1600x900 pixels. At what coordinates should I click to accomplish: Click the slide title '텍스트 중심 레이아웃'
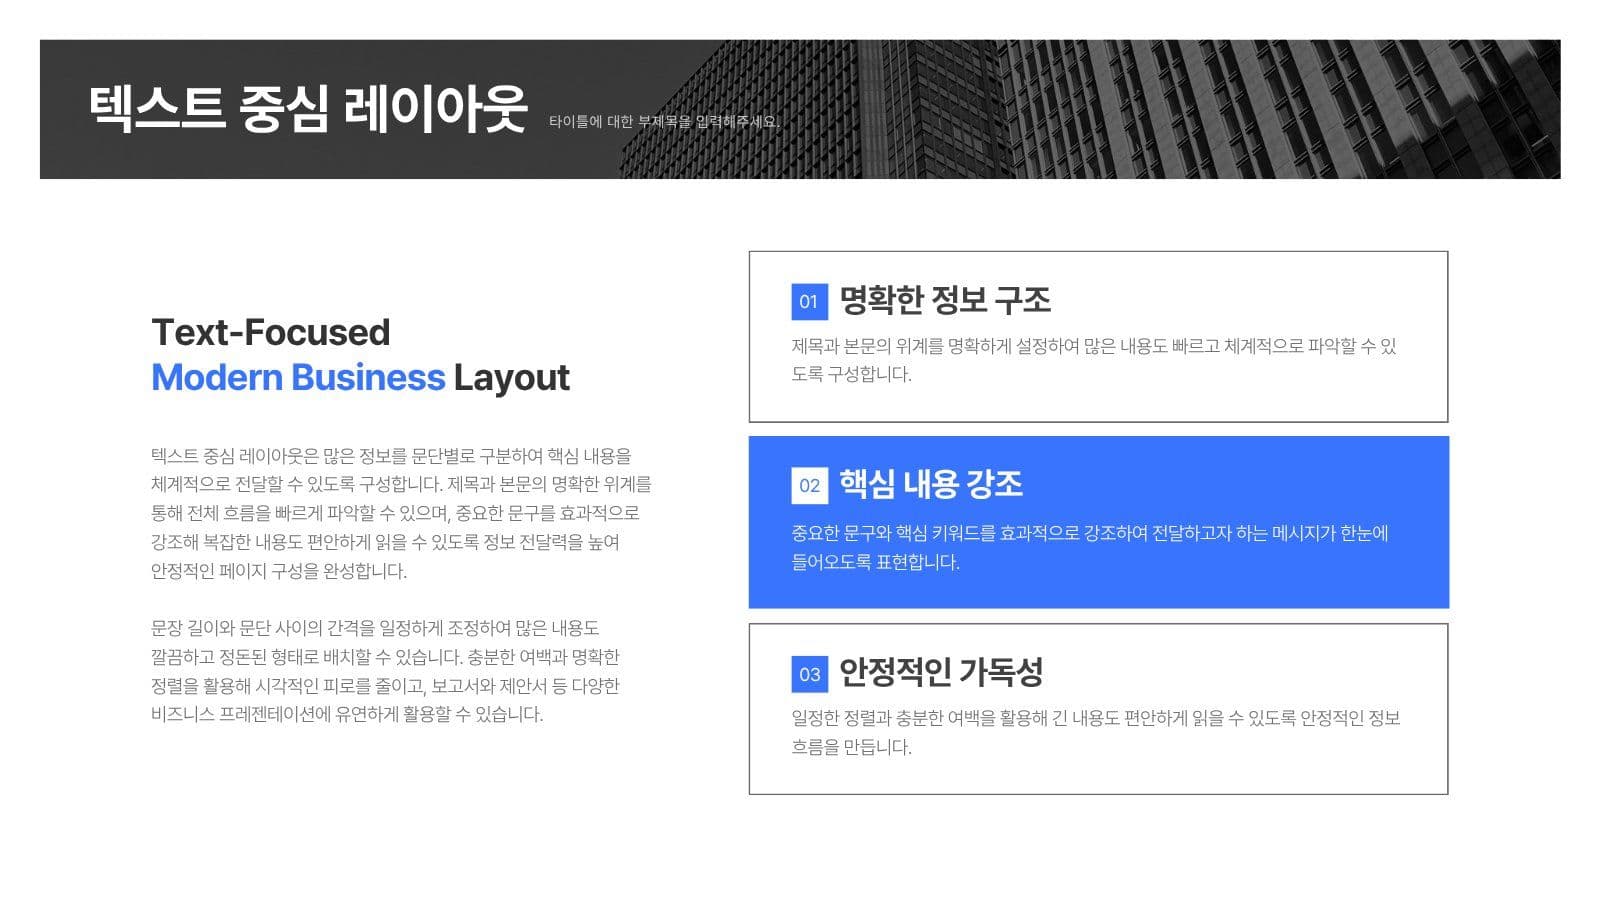[307, 108]
